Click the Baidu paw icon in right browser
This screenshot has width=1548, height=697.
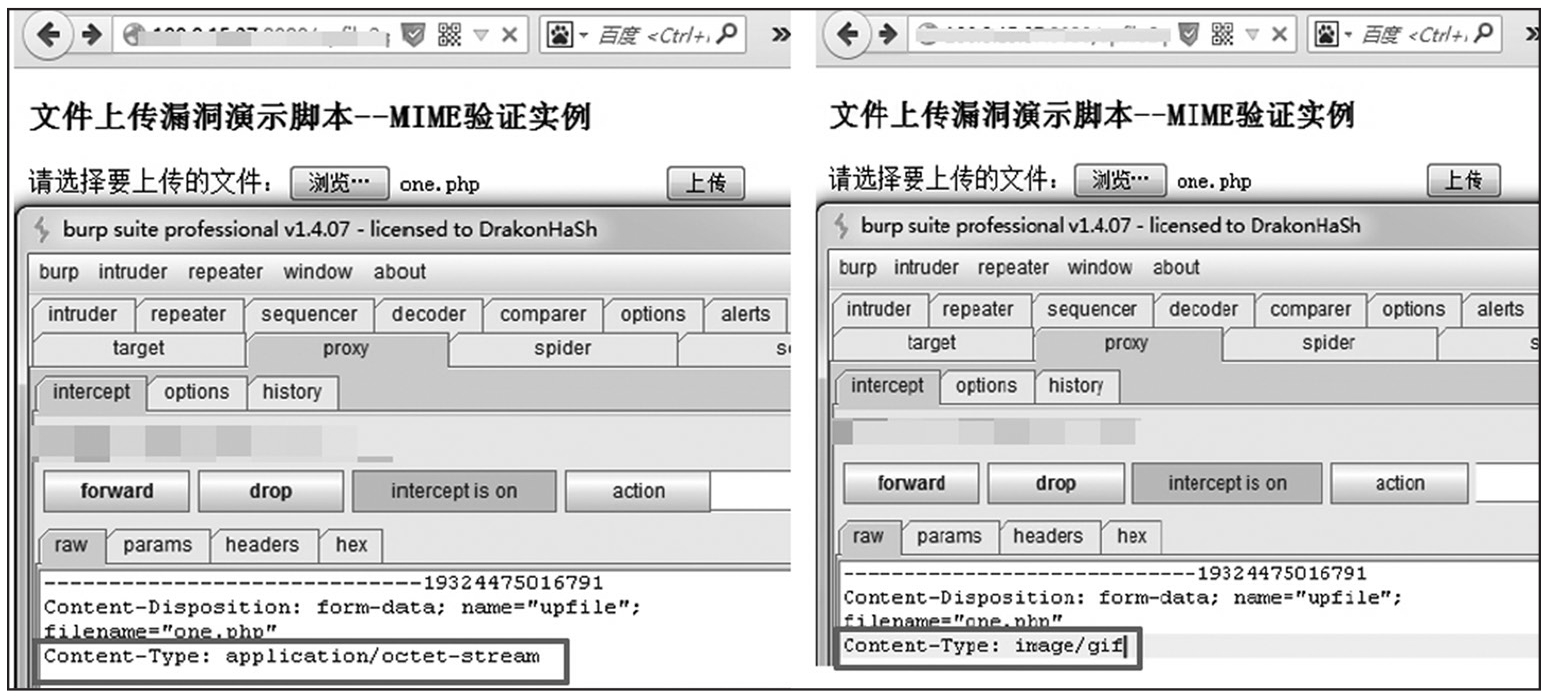point(1325,34)
